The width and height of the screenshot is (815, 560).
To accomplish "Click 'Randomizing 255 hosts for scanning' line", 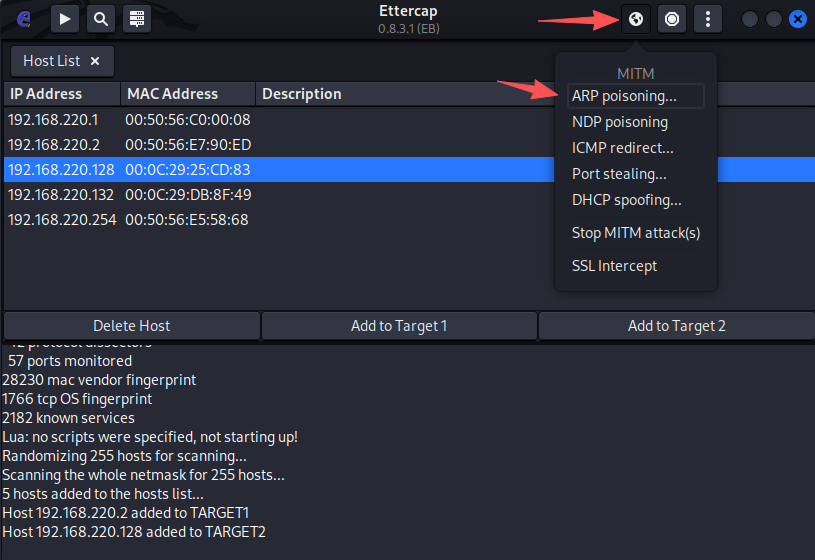I will pyautogui.click(x=124, y=456).
